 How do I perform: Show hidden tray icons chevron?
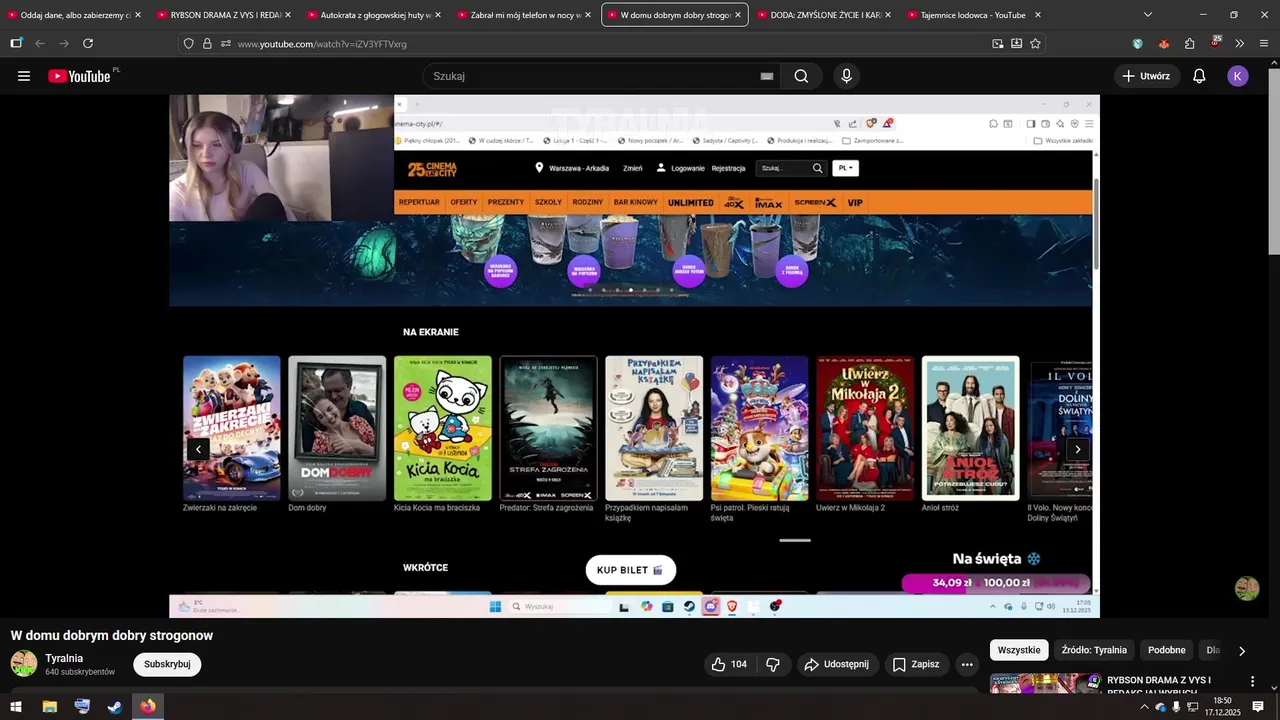click(x=1144, y=707)
